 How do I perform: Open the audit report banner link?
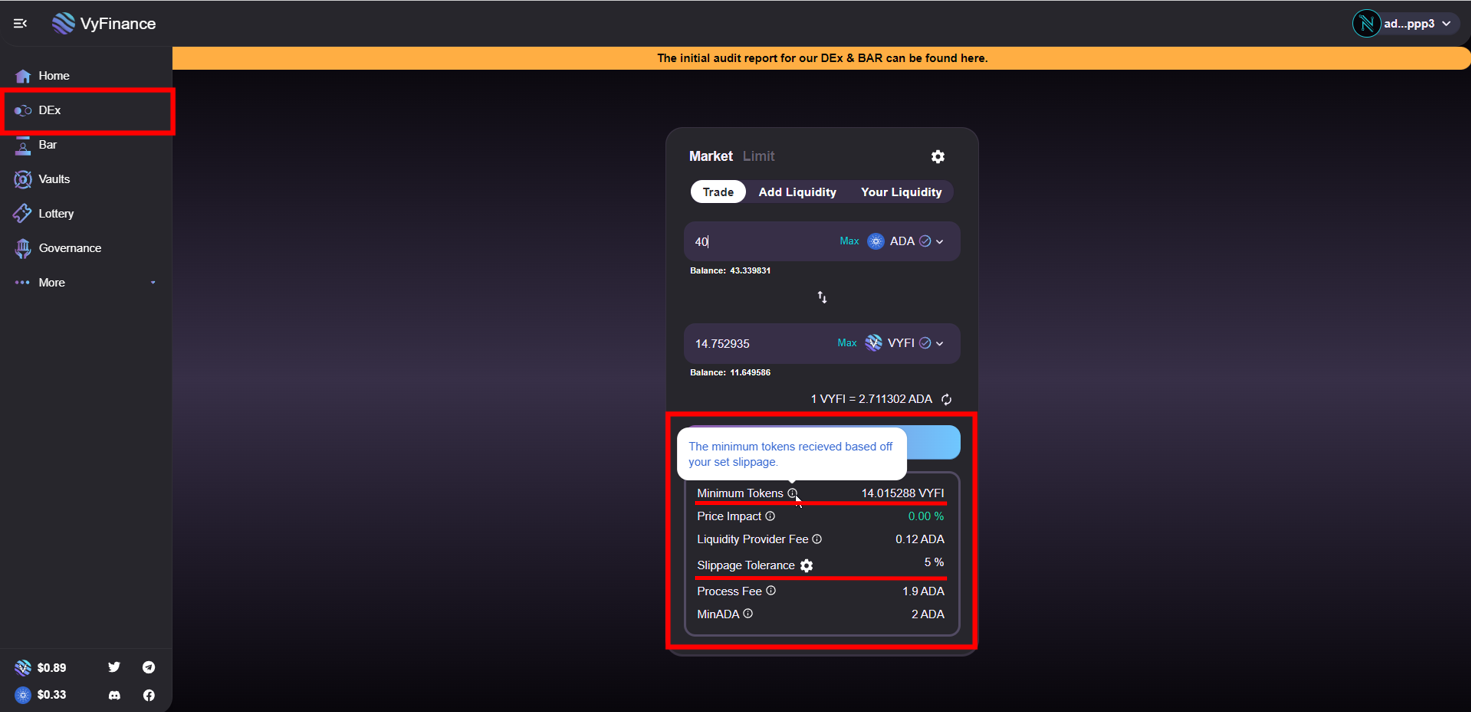821,58
